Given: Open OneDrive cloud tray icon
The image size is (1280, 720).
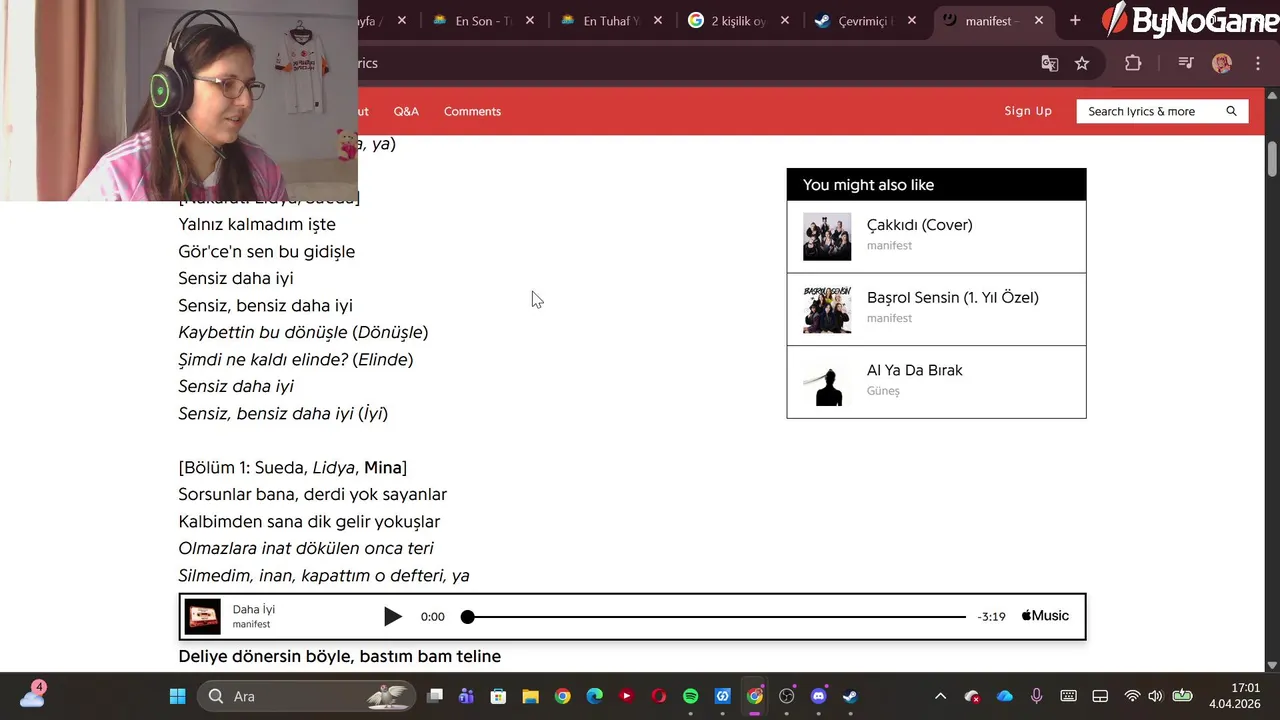Looking at the screenshot, I should pyautogui.click(x=1005, y=696).
